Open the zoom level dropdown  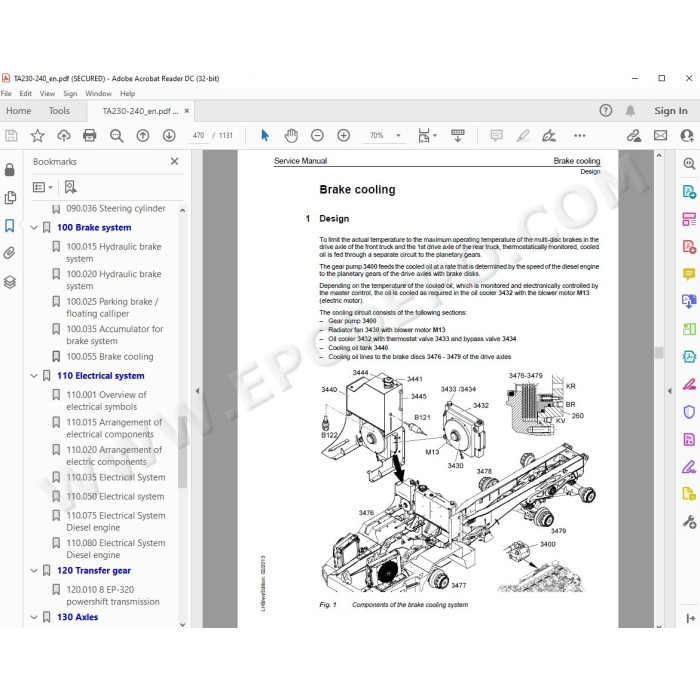[398, 135]
